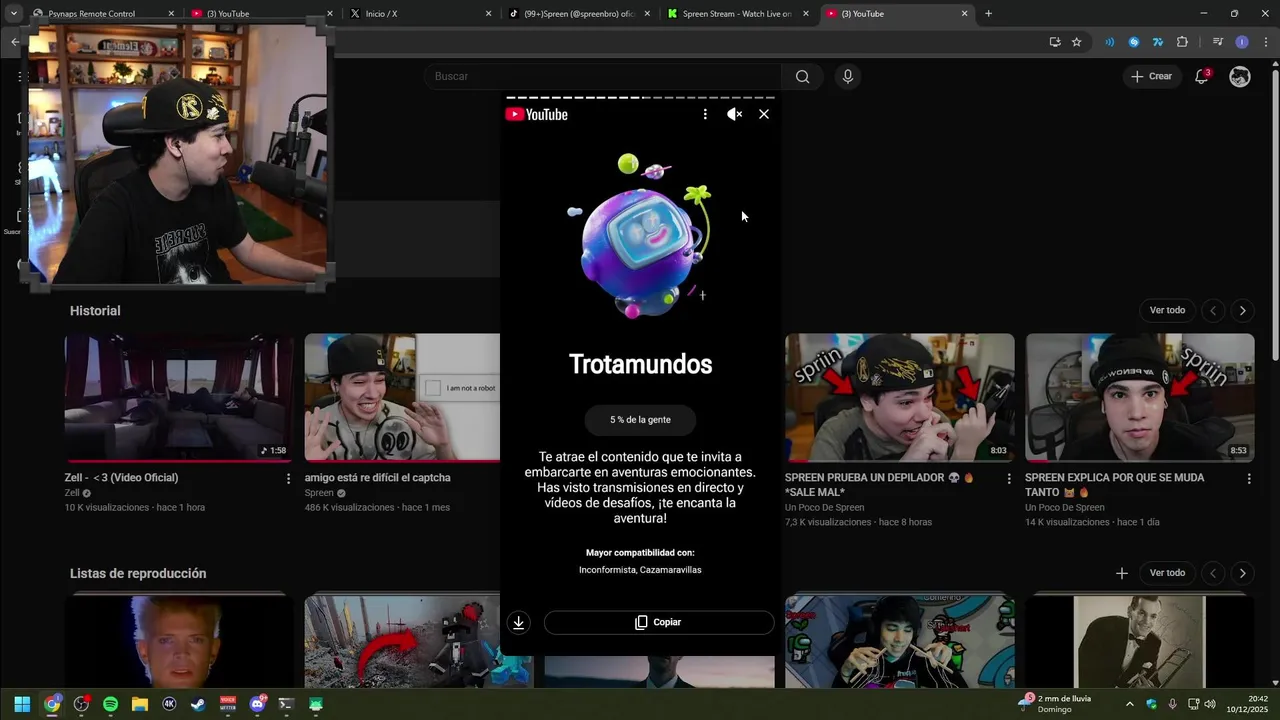
Task: Open File Explorer from the taskbar
Action: 140,704
